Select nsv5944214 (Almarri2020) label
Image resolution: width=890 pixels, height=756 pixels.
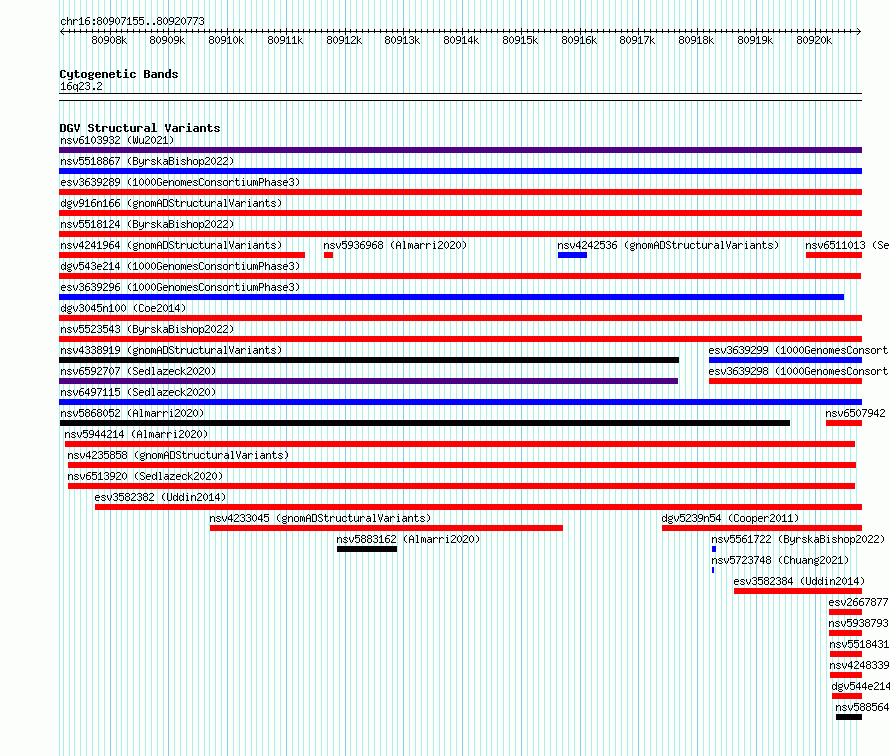136,434
